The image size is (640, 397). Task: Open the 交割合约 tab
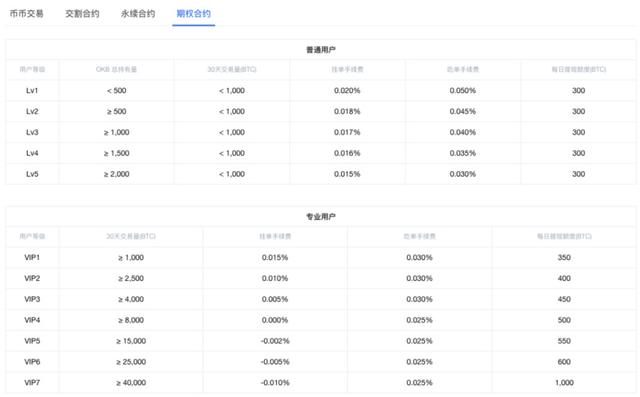point(82,13)
